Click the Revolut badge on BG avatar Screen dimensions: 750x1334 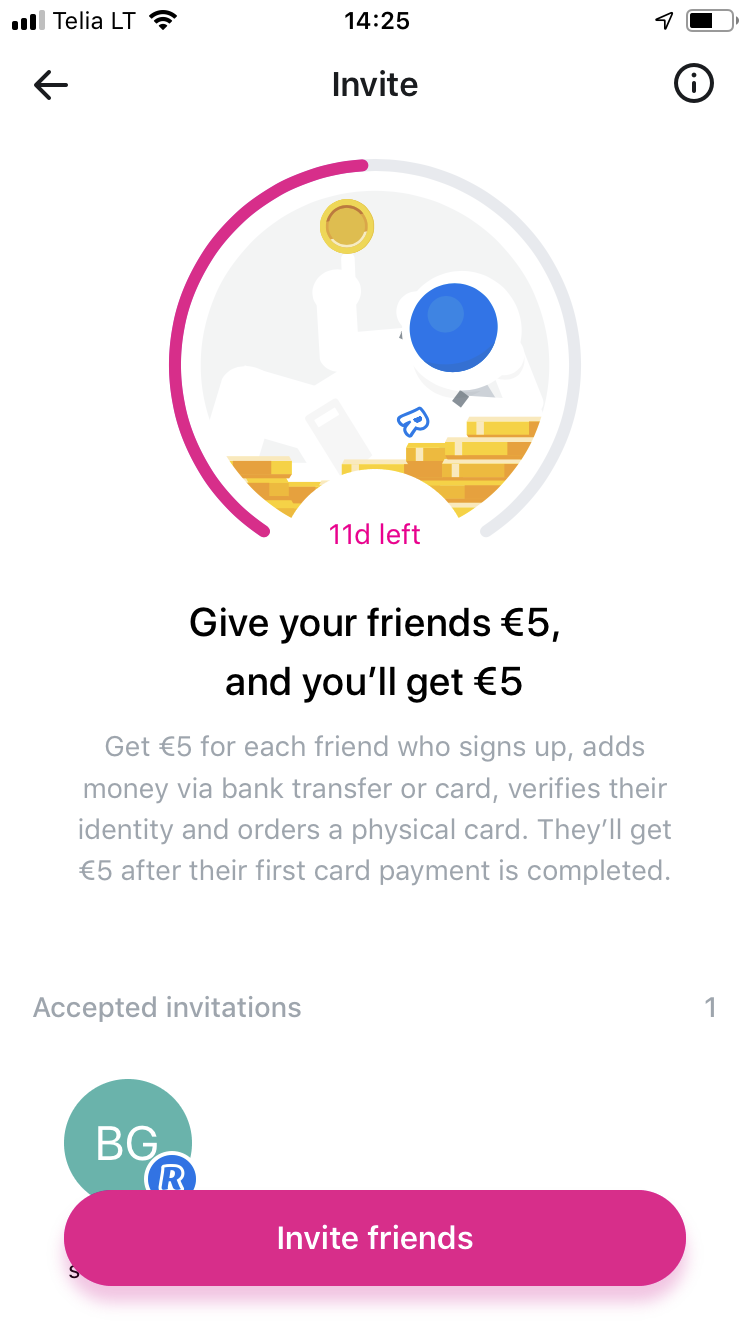[x=171, y=1178]
